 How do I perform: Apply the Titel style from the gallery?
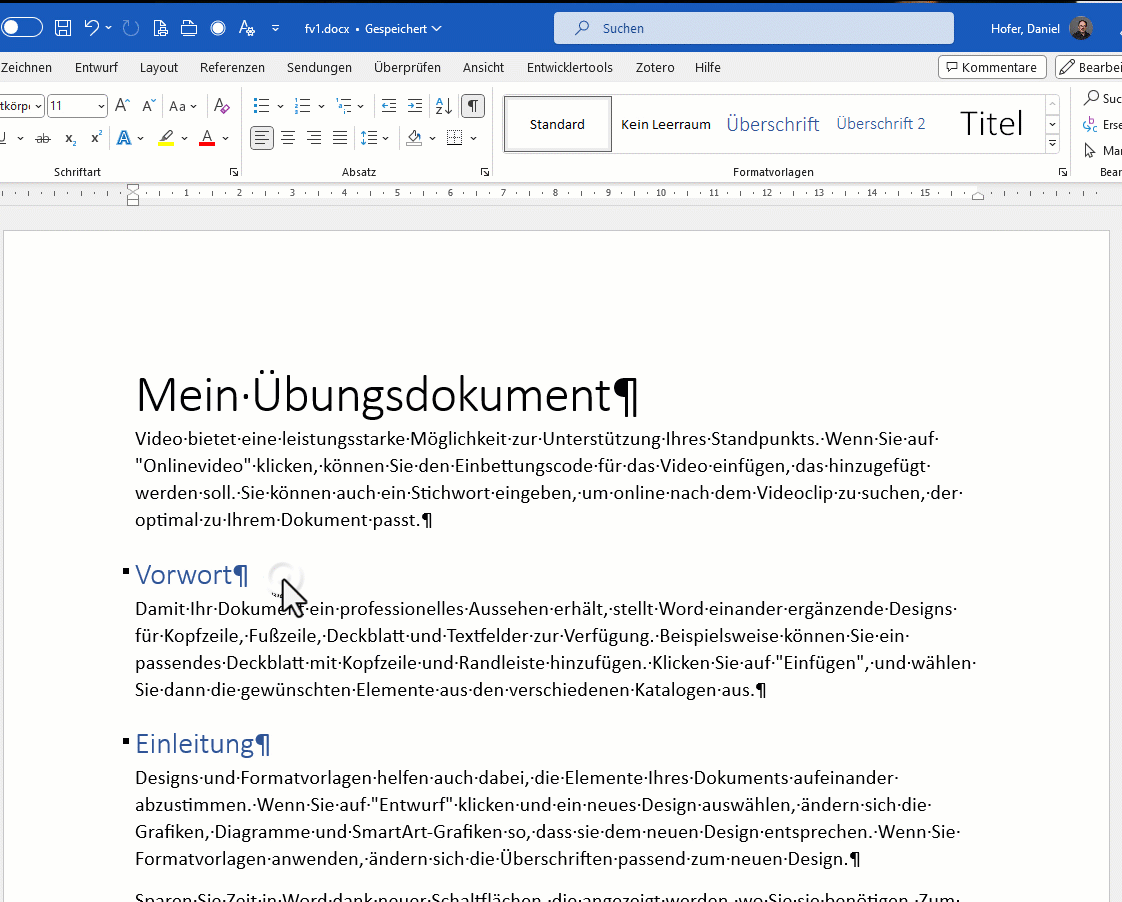click(x=991, y=124)
